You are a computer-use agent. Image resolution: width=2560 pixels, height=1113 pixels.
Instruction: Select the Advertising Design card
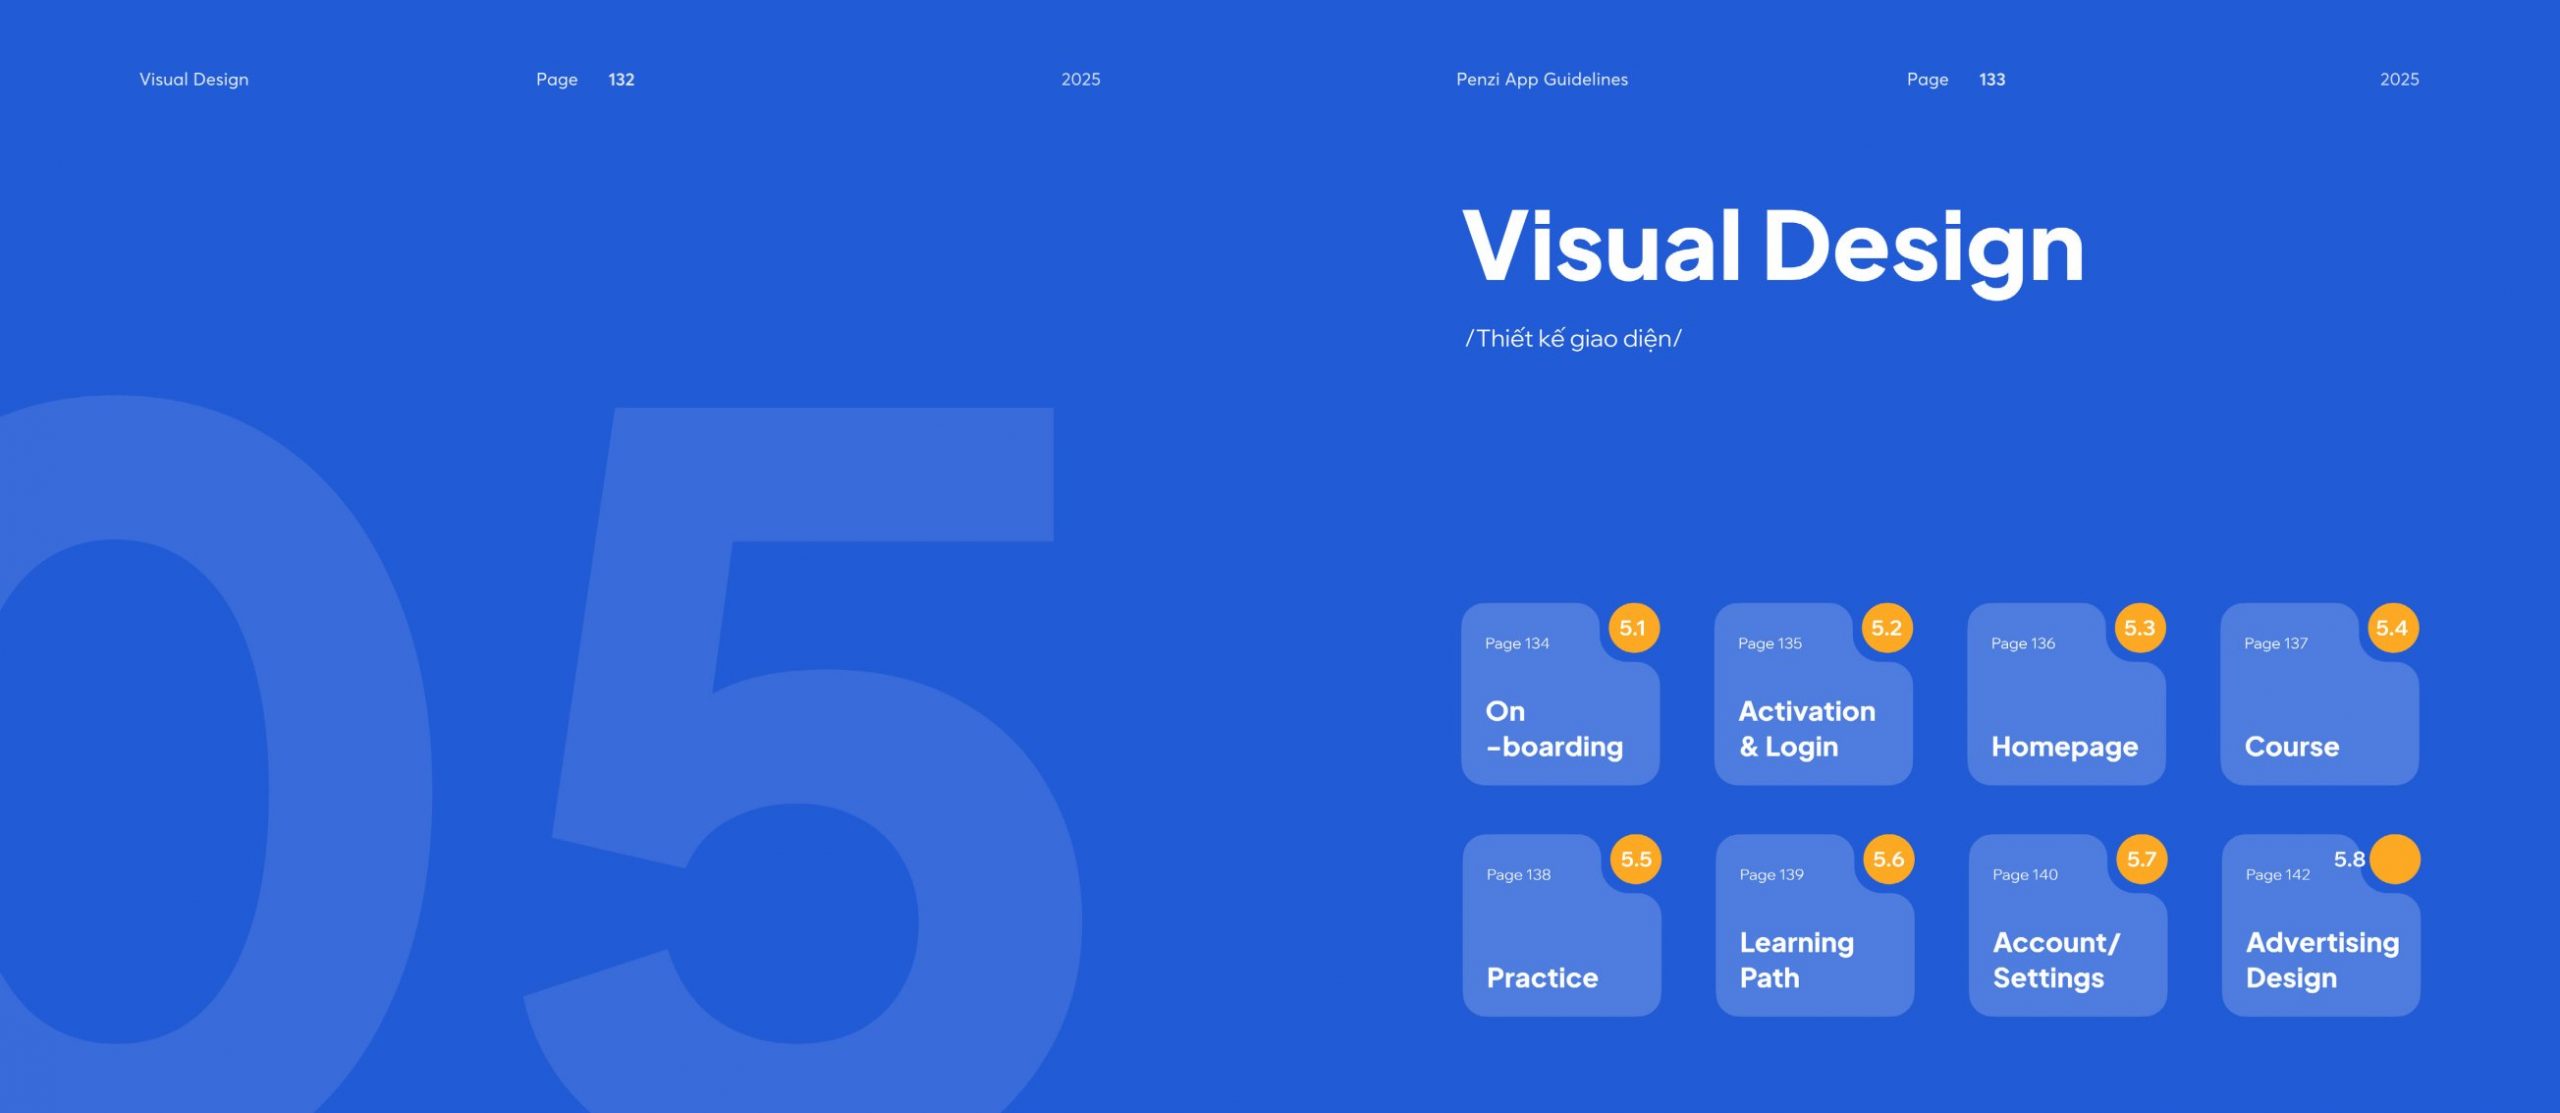pyautogui.click(x=2320, y=925)
